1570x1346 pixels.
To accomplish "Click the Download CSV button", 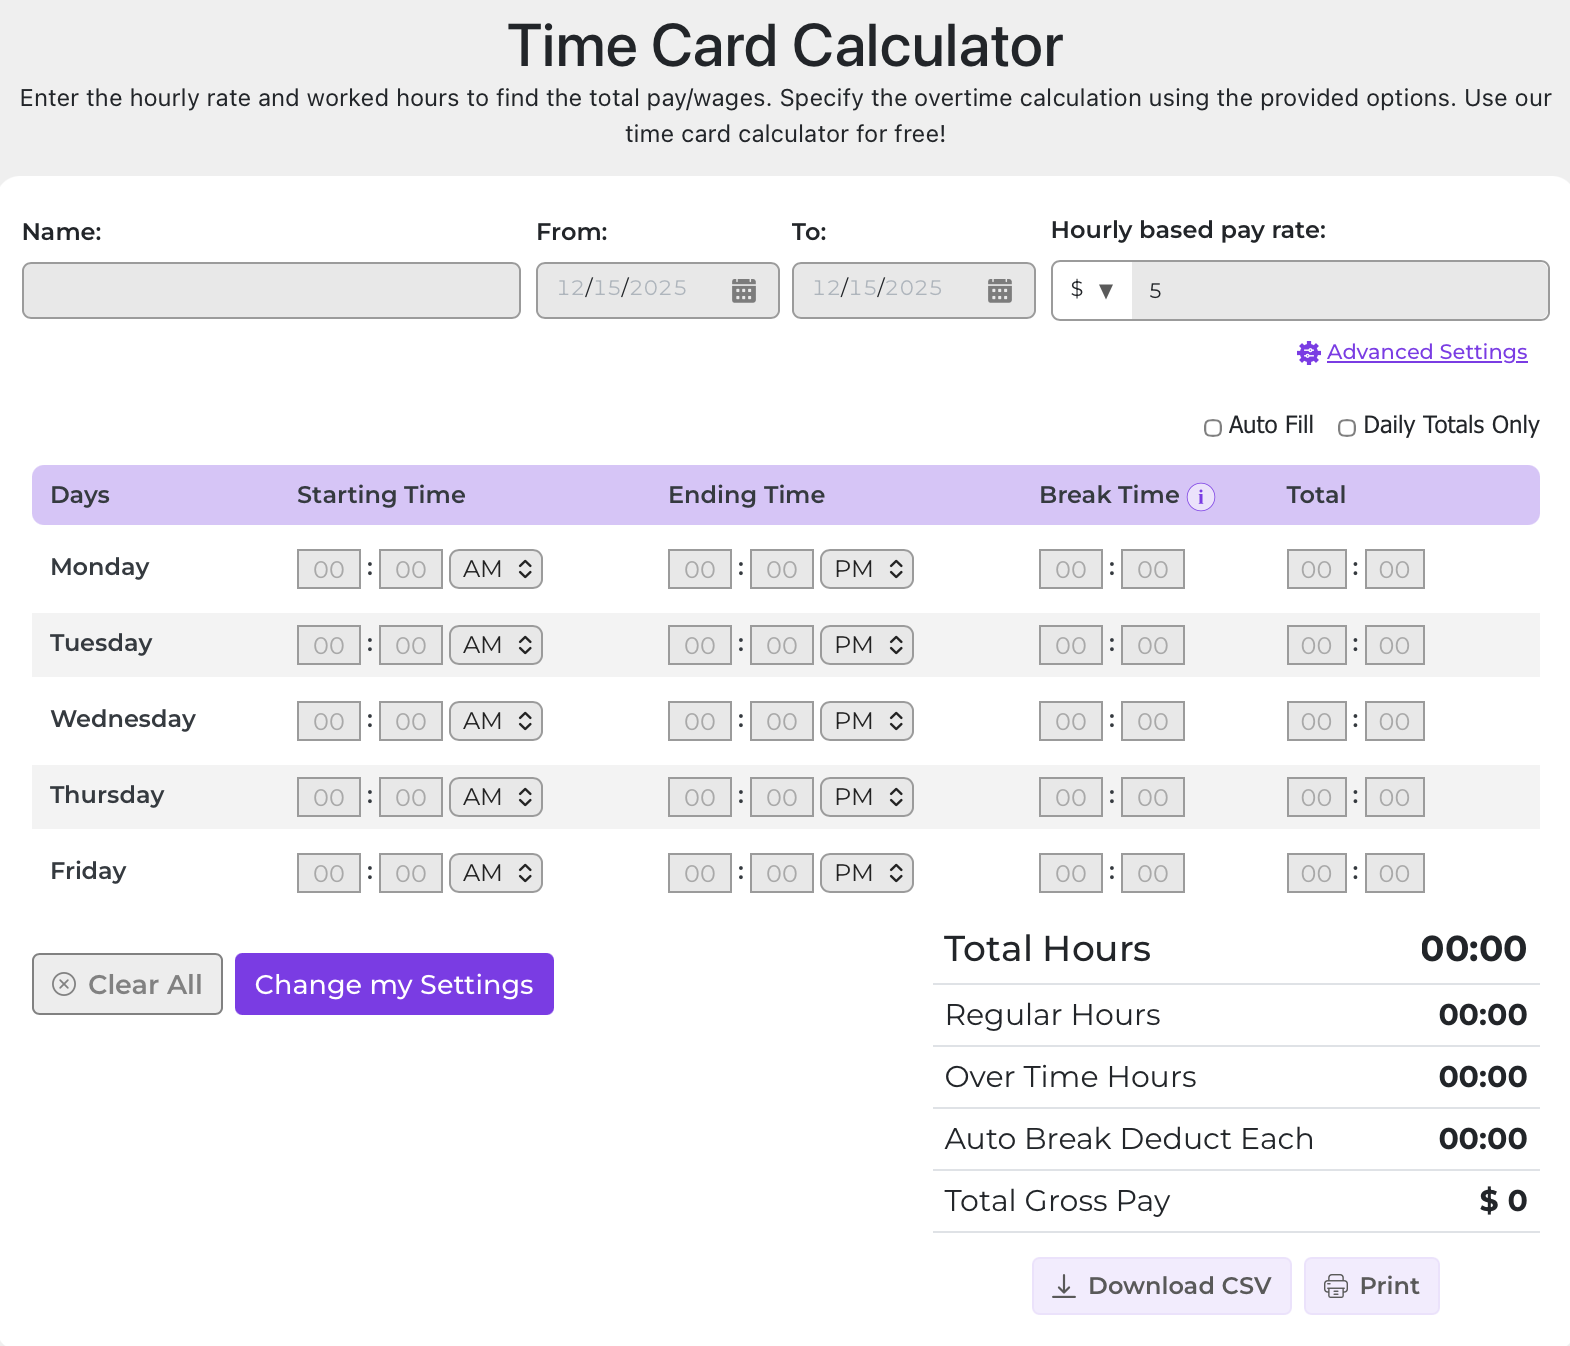I will [x=1161, y=1286].
